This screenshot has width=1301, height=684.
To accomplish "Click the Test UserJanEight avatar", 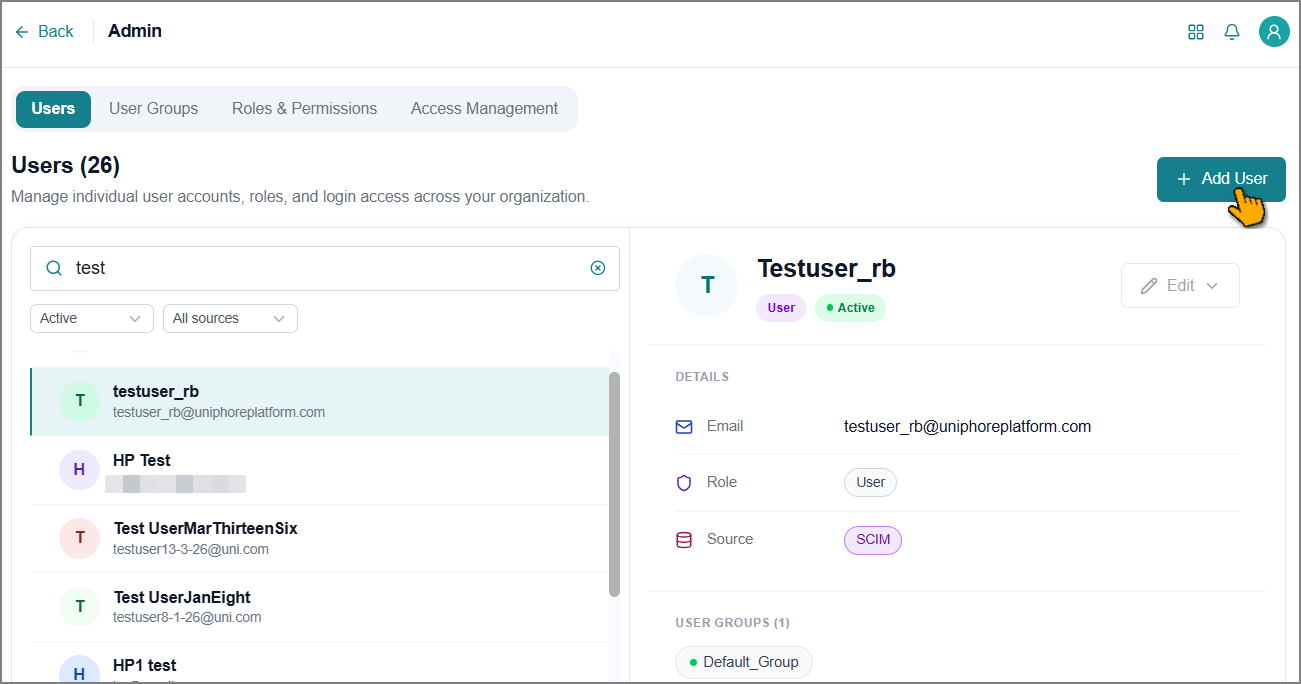I will pyautogui.click(x=80, y=606).
